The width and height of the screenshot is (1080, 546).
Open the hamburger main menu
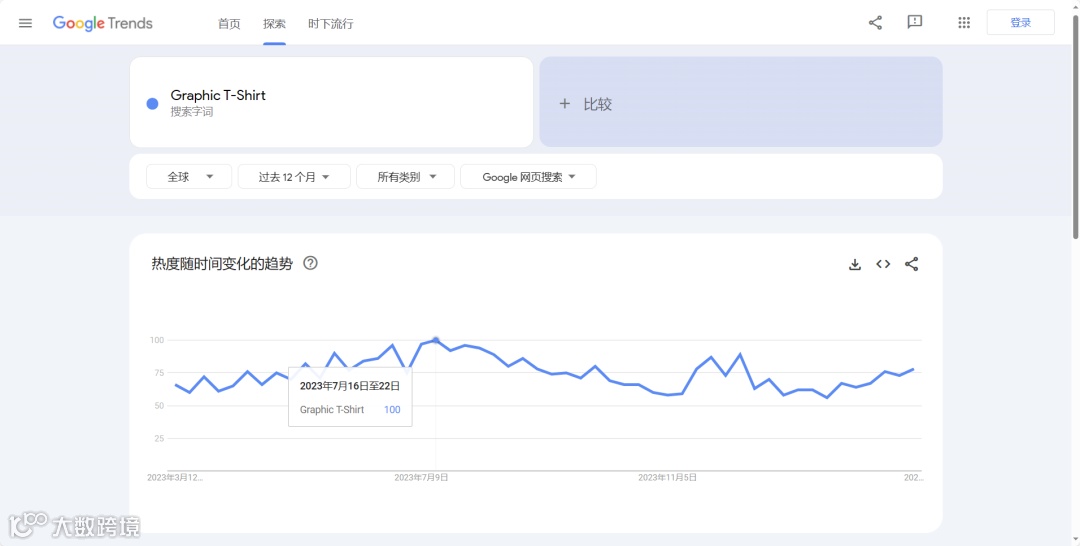[x=25, y=23]
